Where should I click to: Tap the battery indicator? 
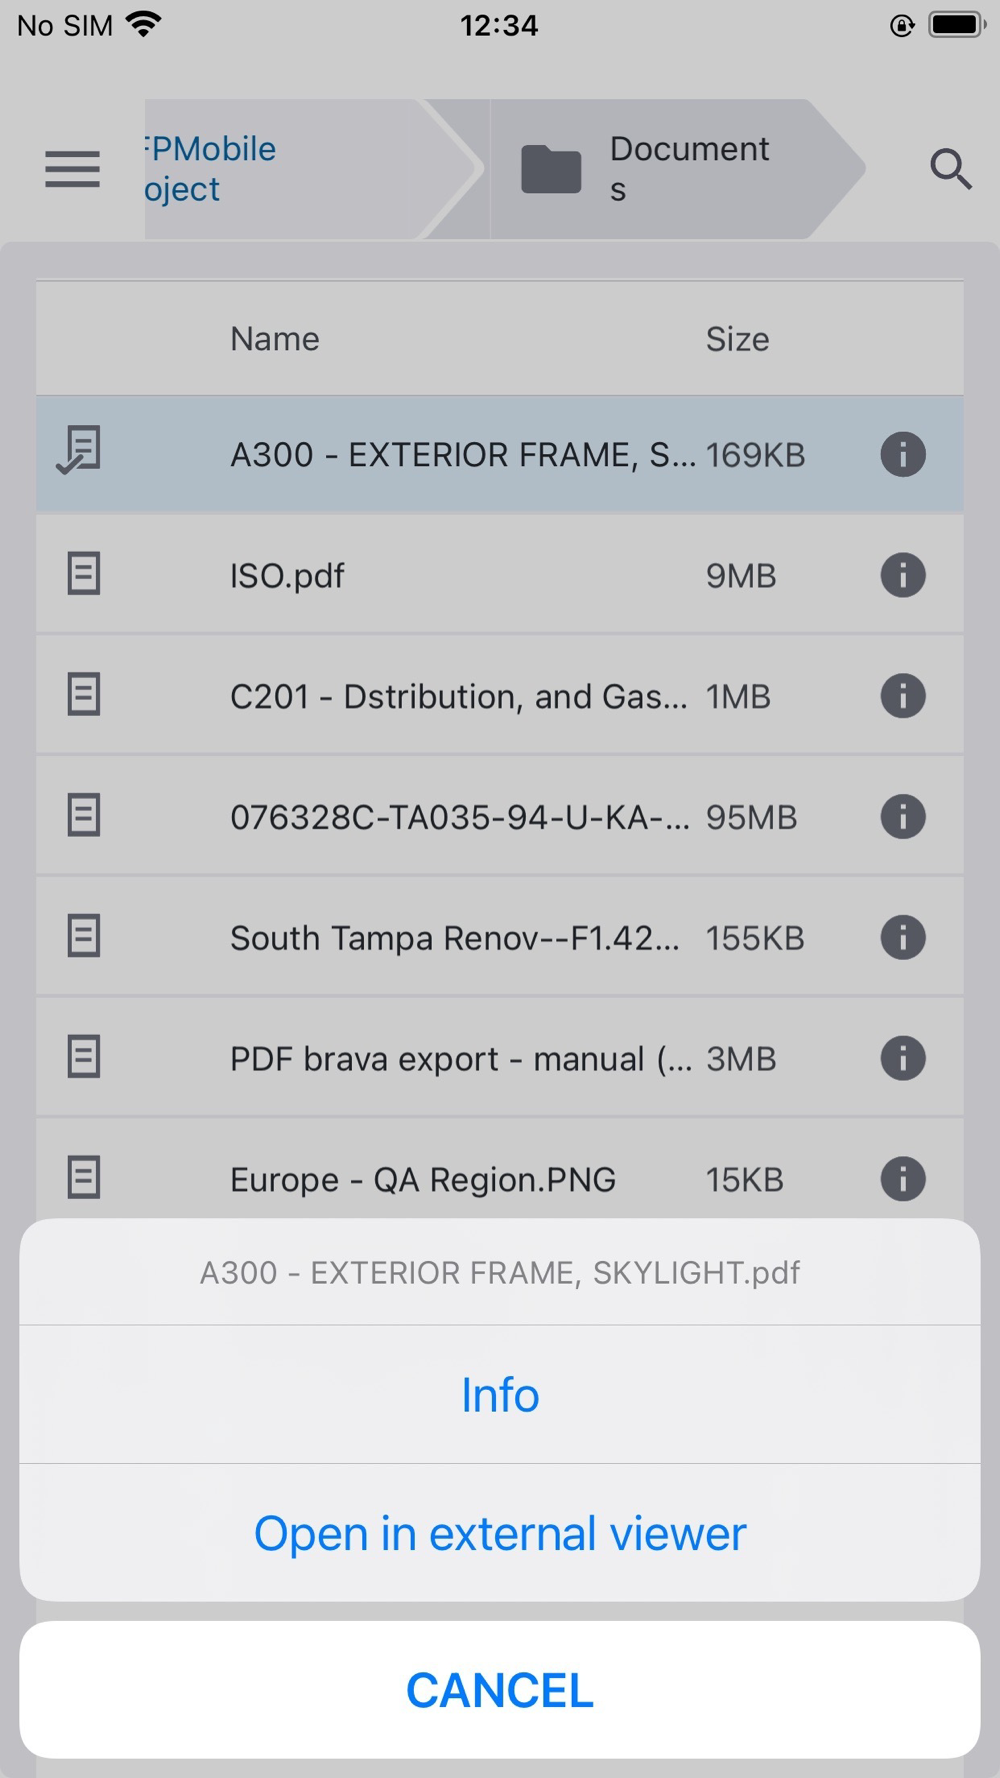point(957,24)
